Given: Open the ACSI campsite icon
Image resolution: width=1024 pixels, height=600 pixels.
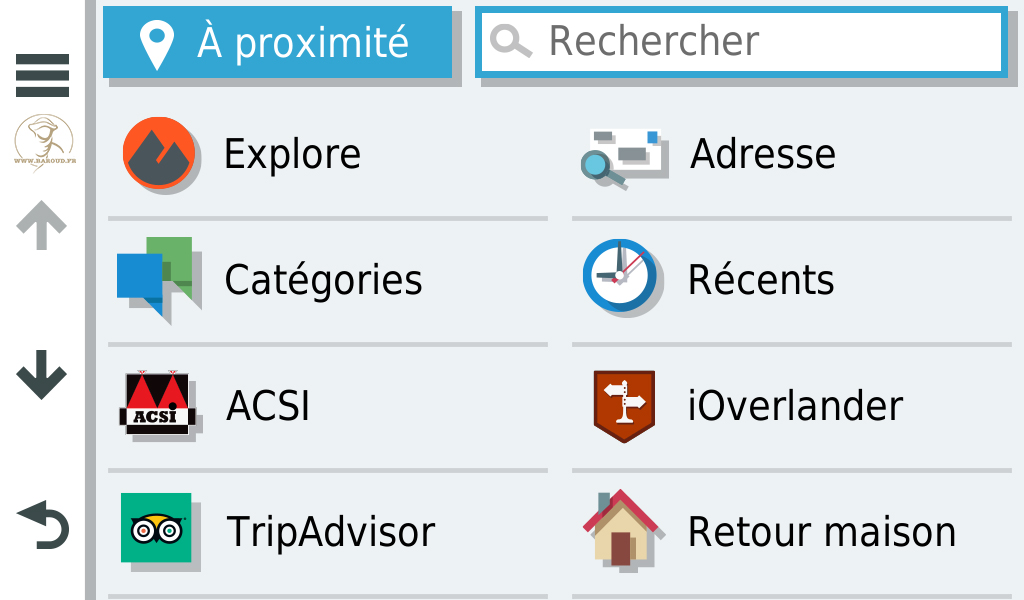Looking at the screenshot, I should pos(157,403).
